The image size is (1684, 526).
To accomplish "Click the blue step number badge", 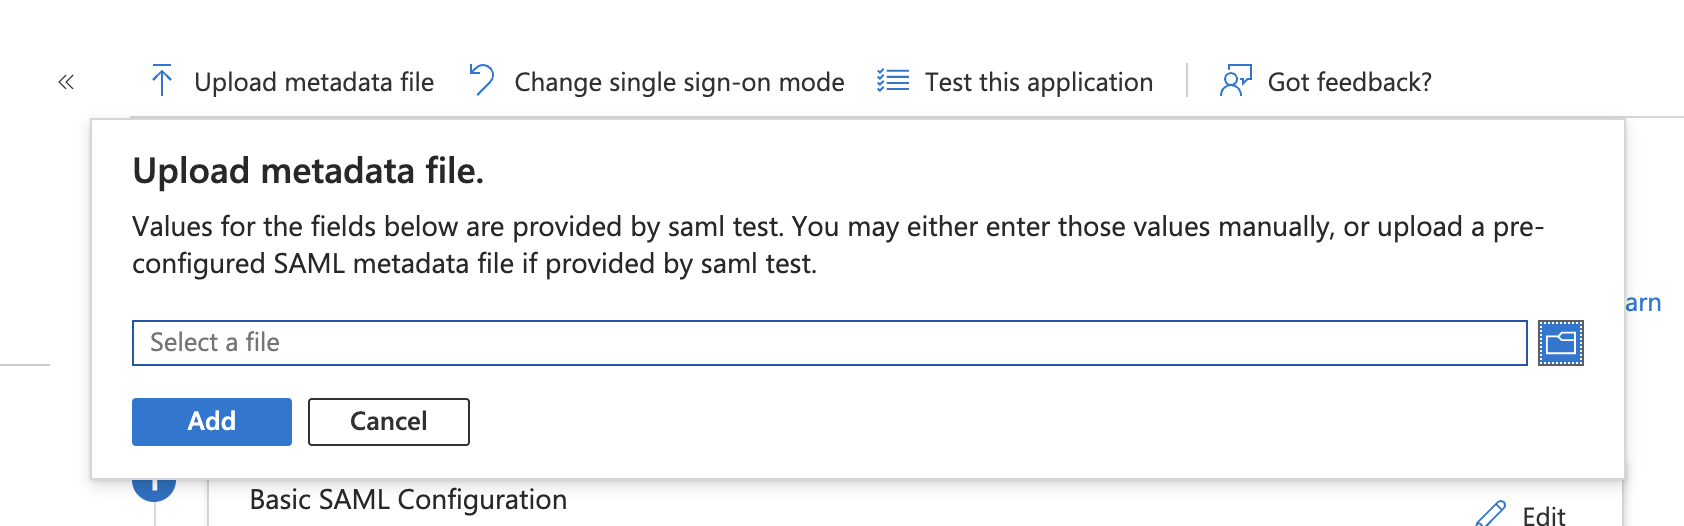I will point(154,488).
